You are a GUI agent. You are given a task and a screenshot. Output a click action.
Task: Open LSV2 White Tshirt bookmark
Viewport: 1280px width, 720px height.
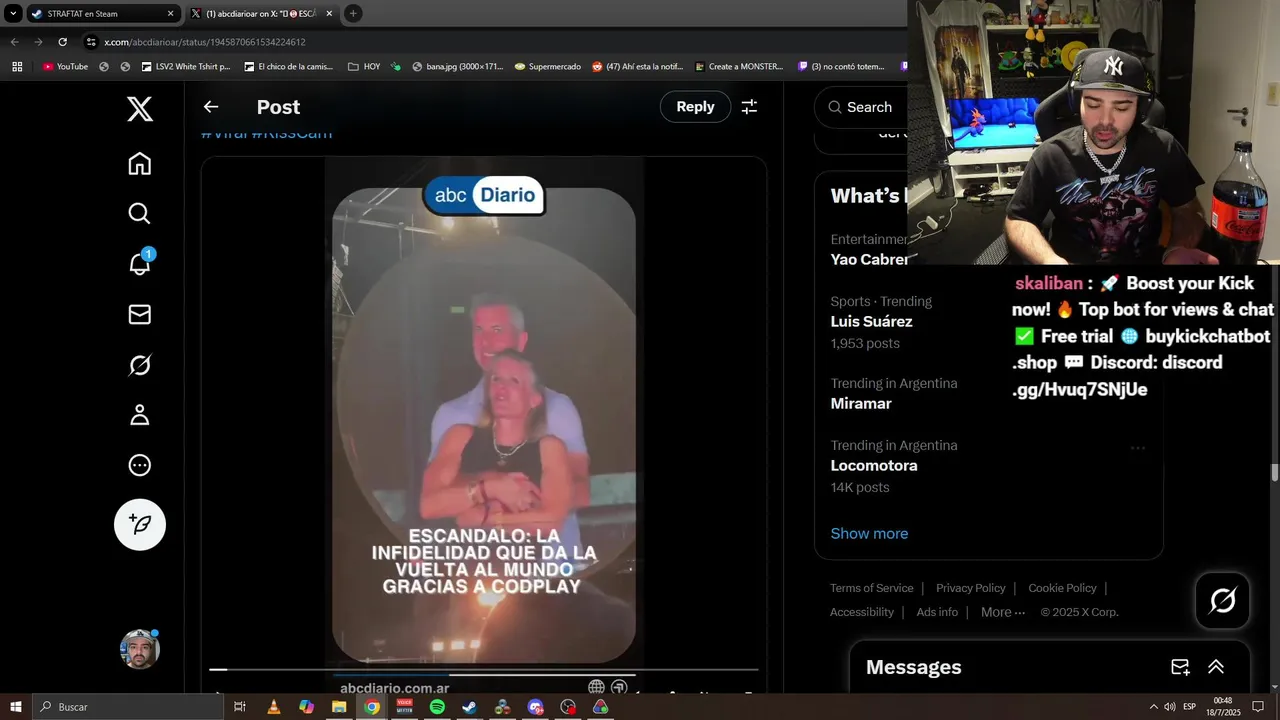click(186, 67)
